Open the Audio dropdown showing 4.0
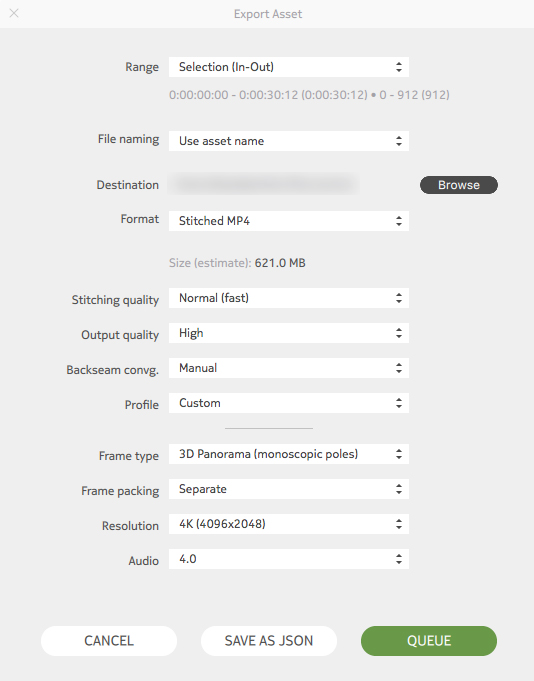Screen dimensions: 534x681 [289, 559]
